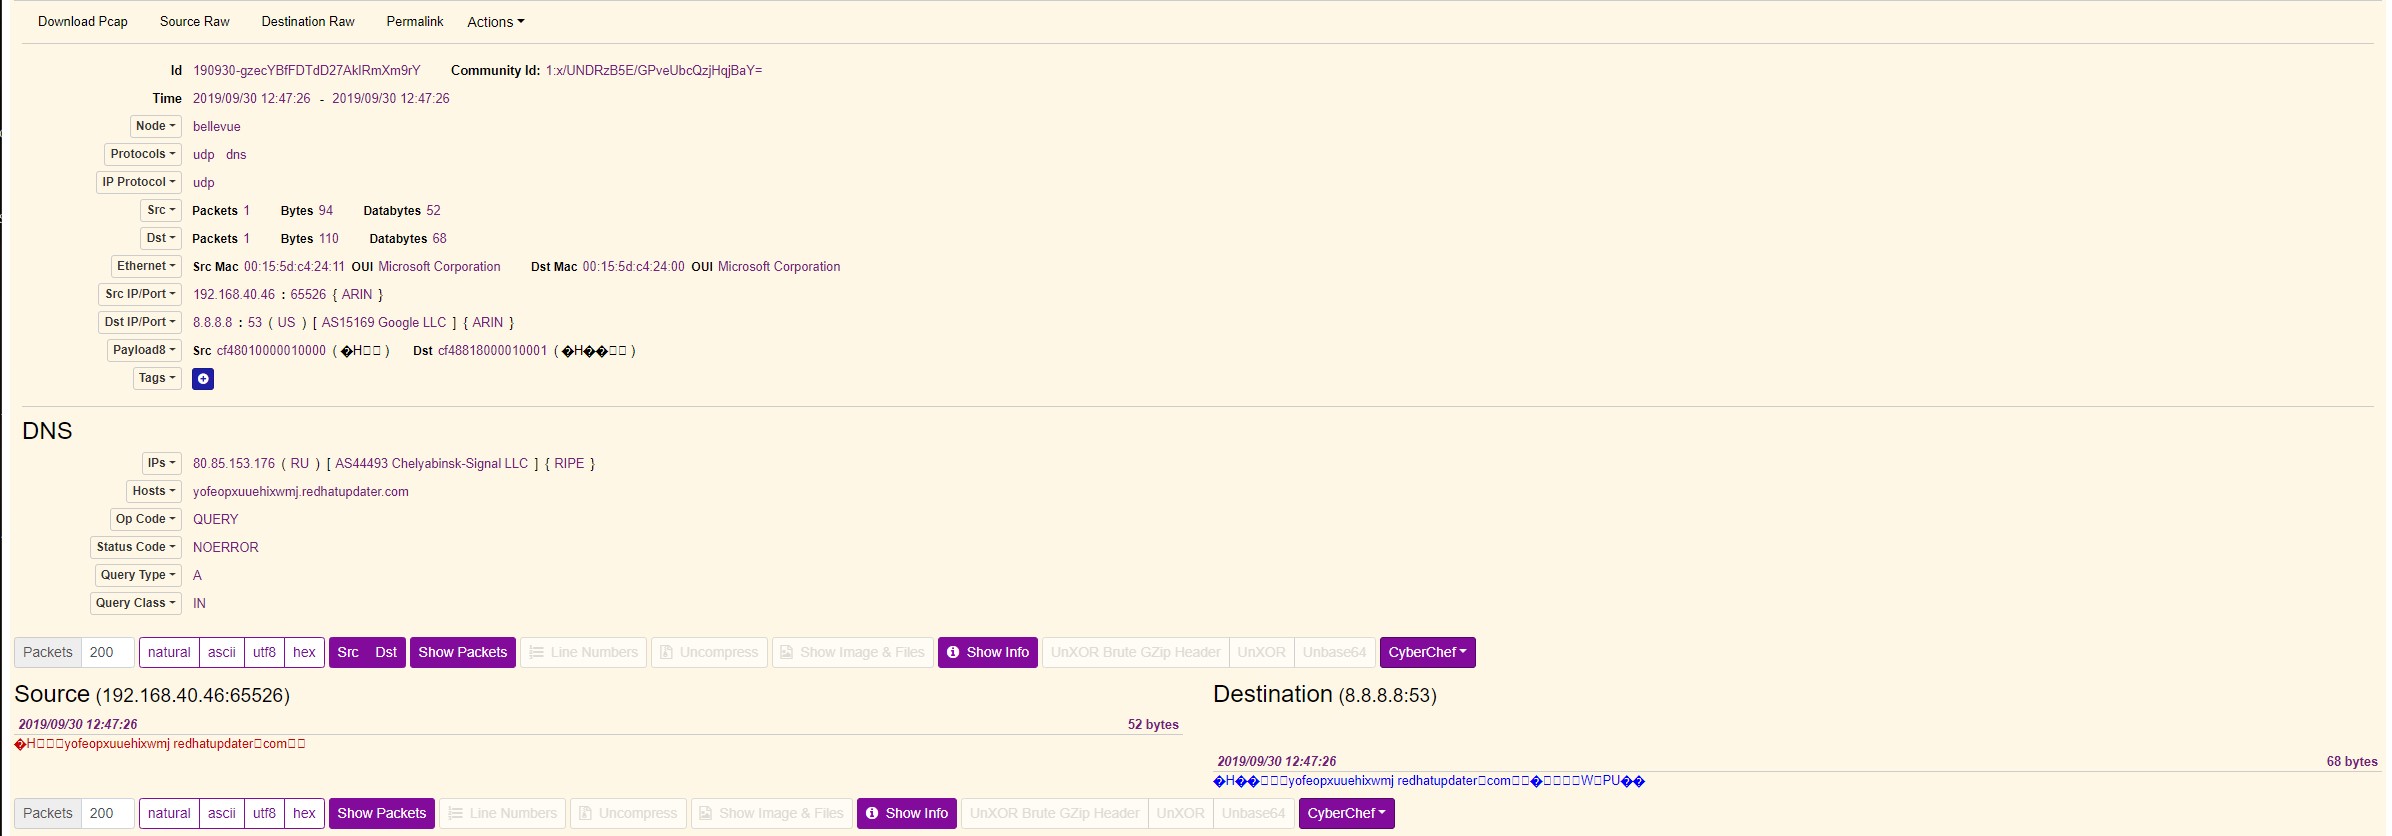Click Download Pcap in the top menu
The width and height of the screenshot is (2392, 836).
tap(83, 22)
